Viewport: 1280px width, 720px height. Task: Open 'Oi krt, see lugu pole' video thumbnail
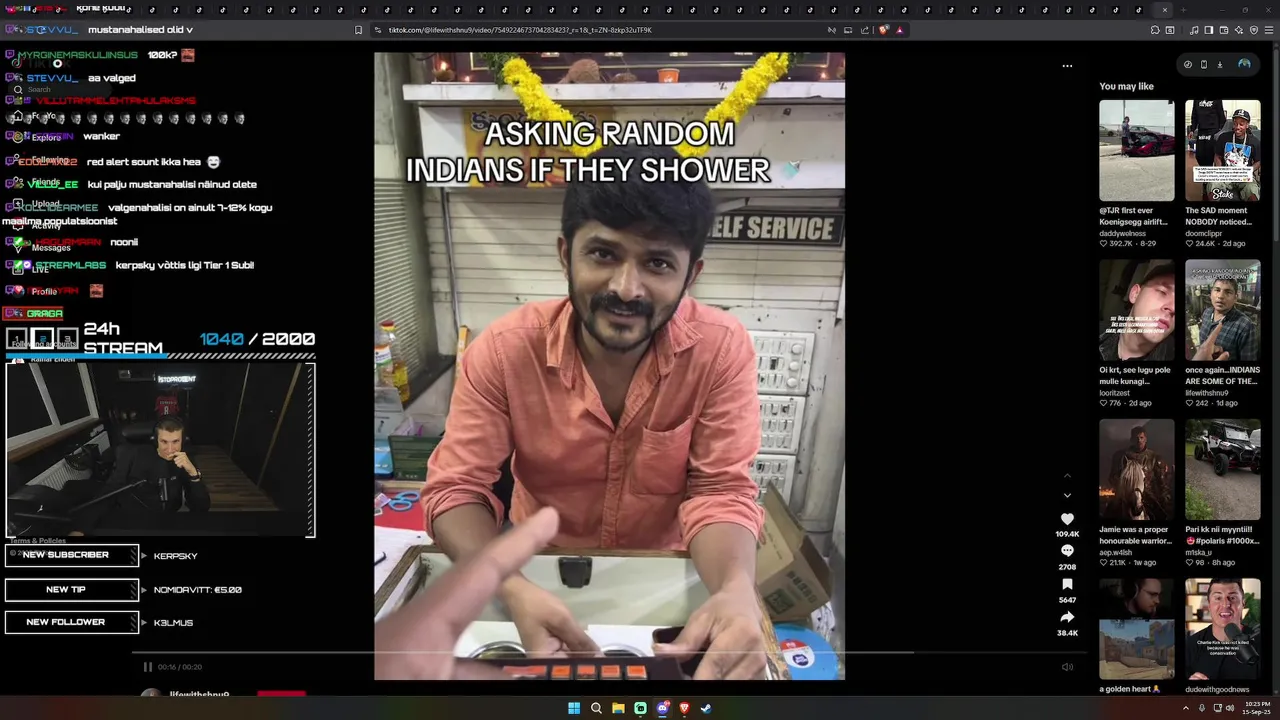[1137, 310]
